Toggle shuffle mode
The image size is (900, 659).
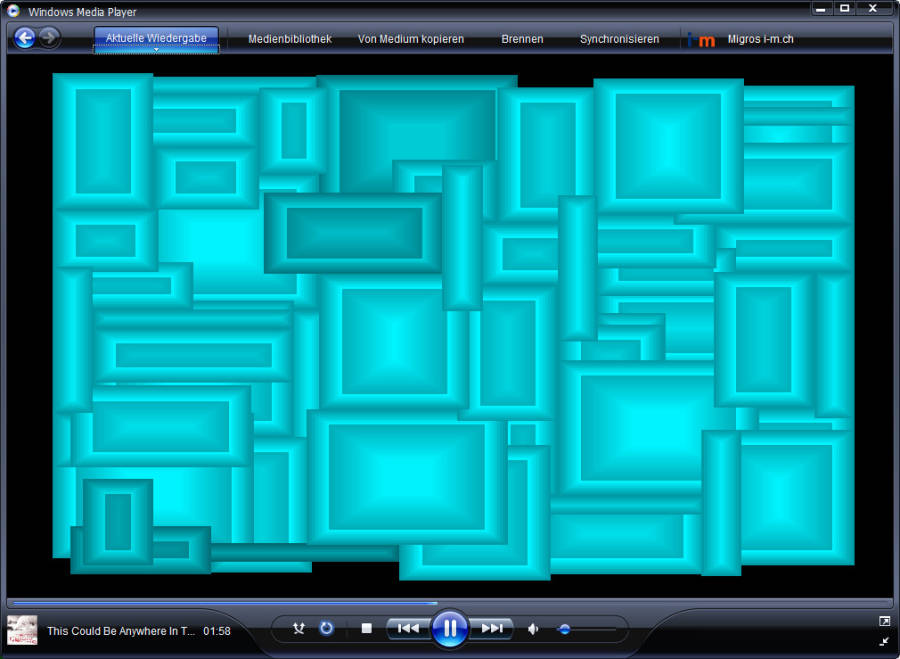(x=298, y=629)
